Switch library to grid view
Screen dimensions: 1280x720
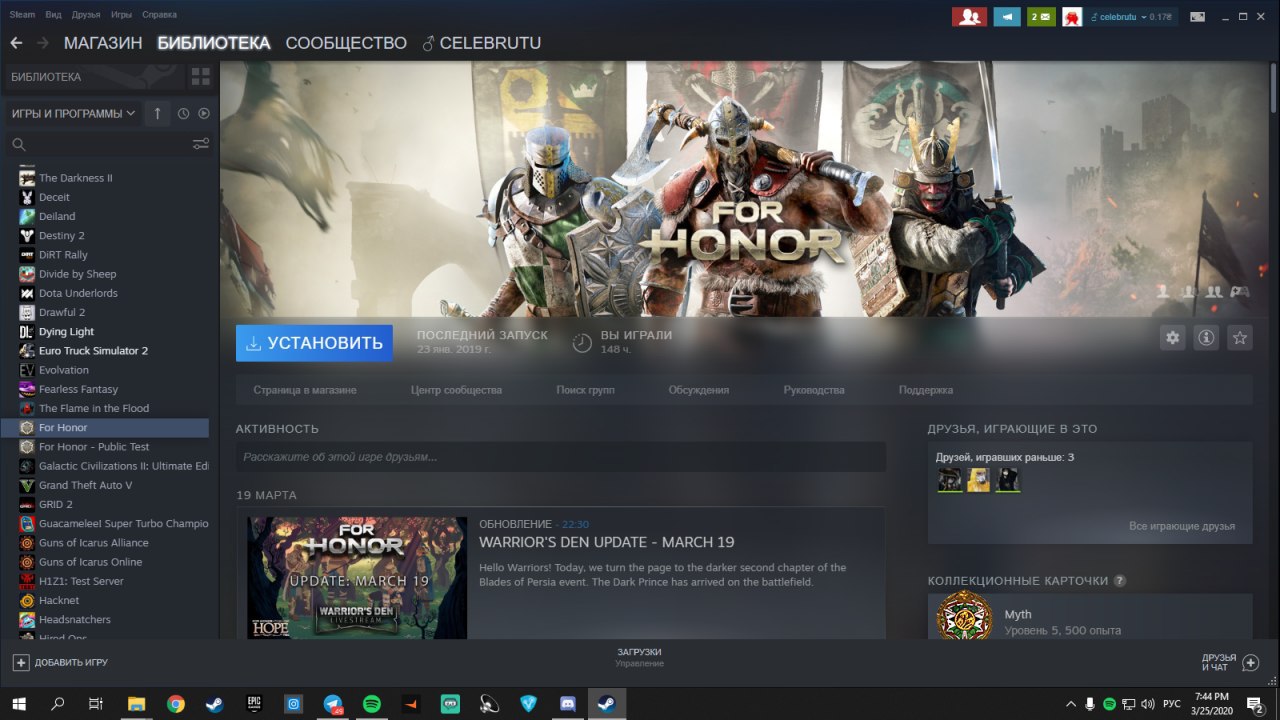pos(201,77)
